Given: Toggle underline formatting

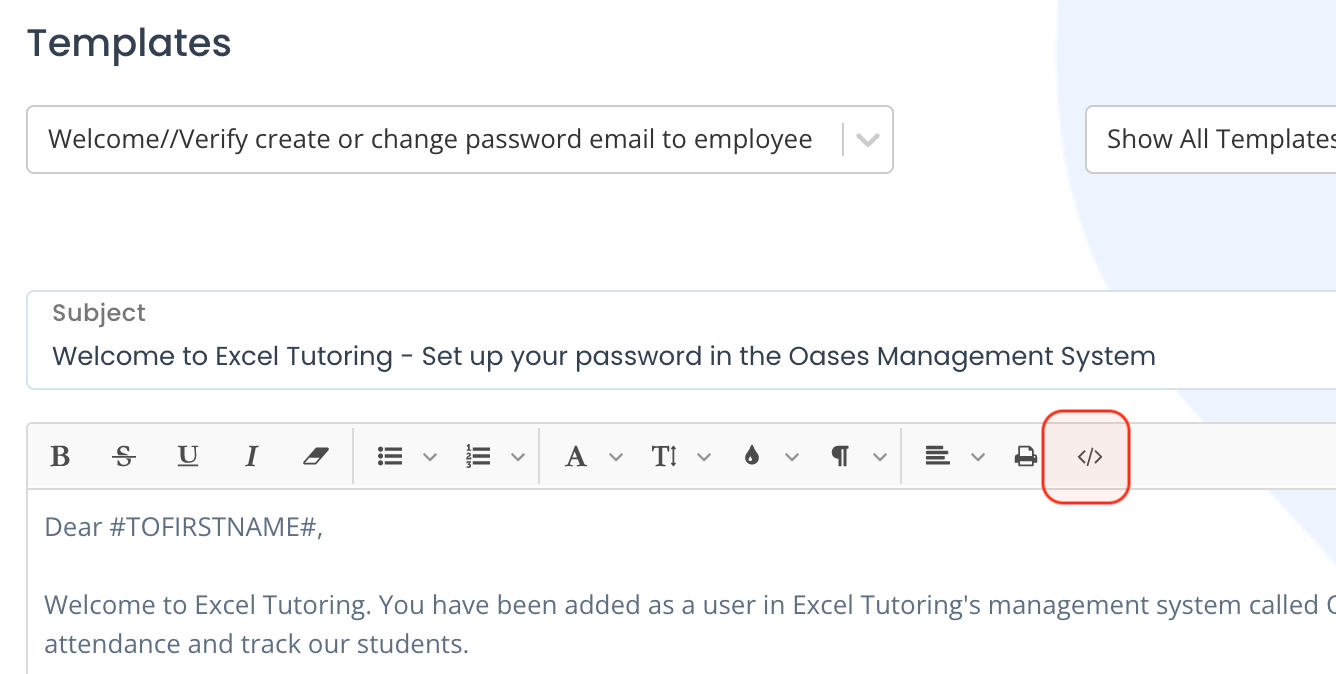Looking at the screenshot, I should pyautogui.click(x=188, y=457).
